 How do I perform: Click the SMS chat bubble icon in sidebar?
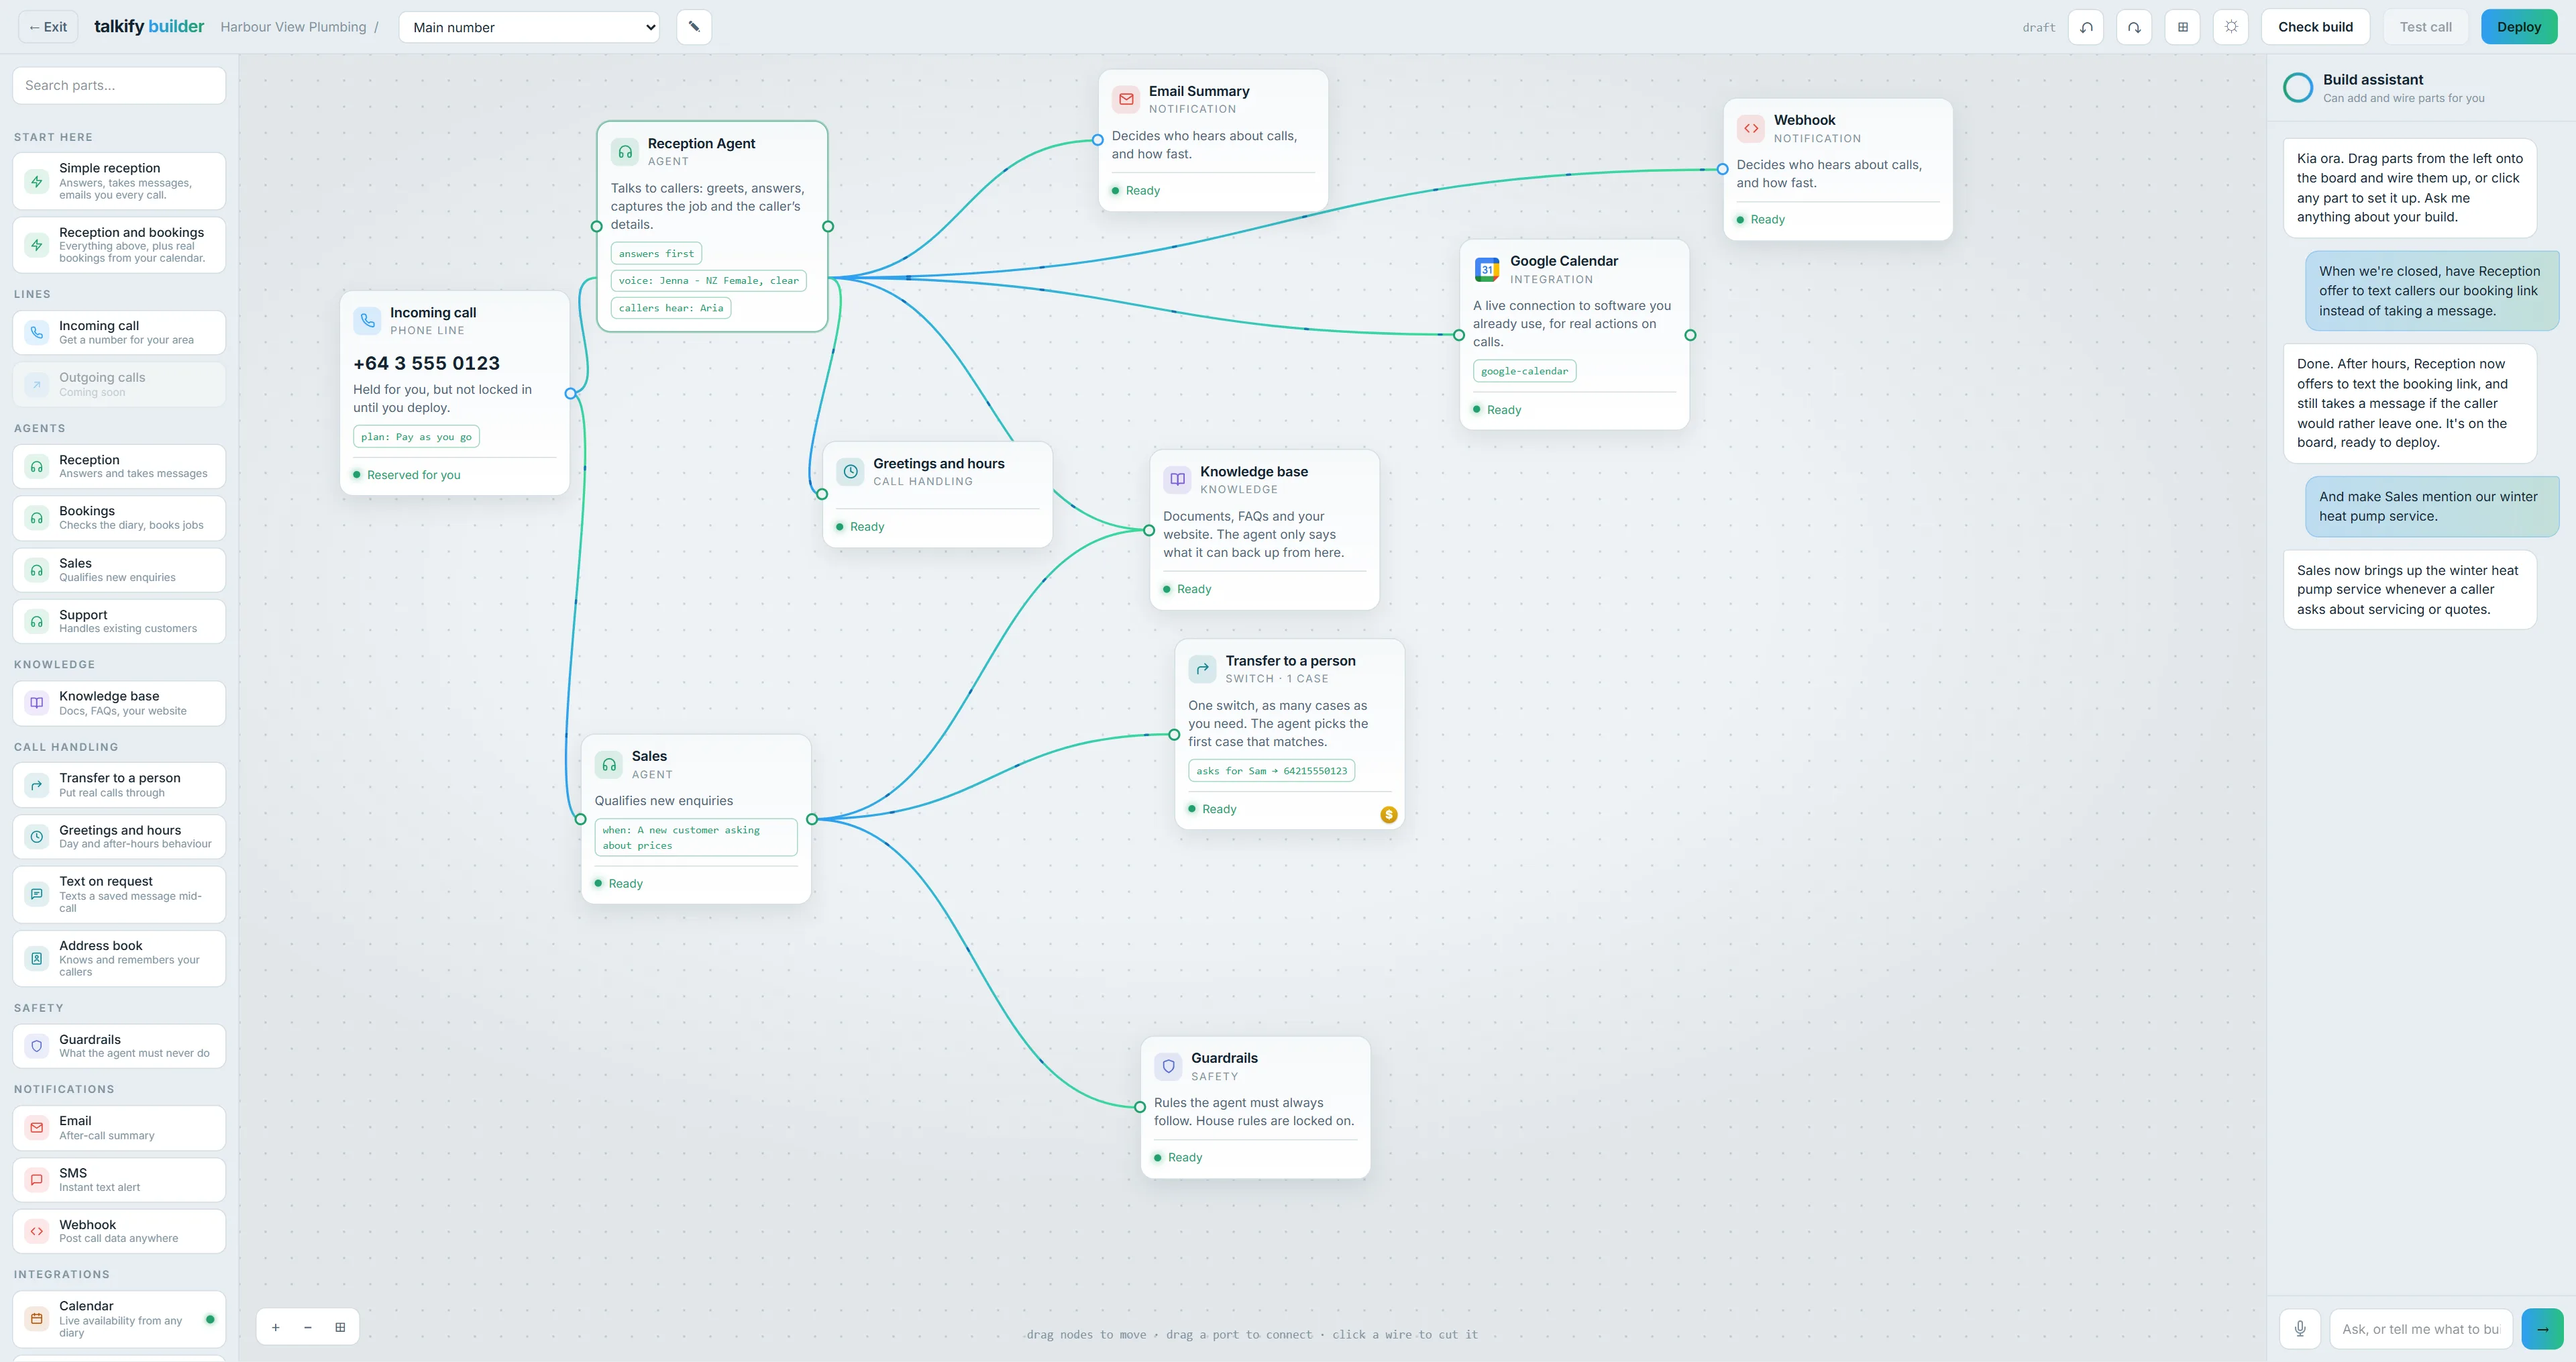point(37,1180)
